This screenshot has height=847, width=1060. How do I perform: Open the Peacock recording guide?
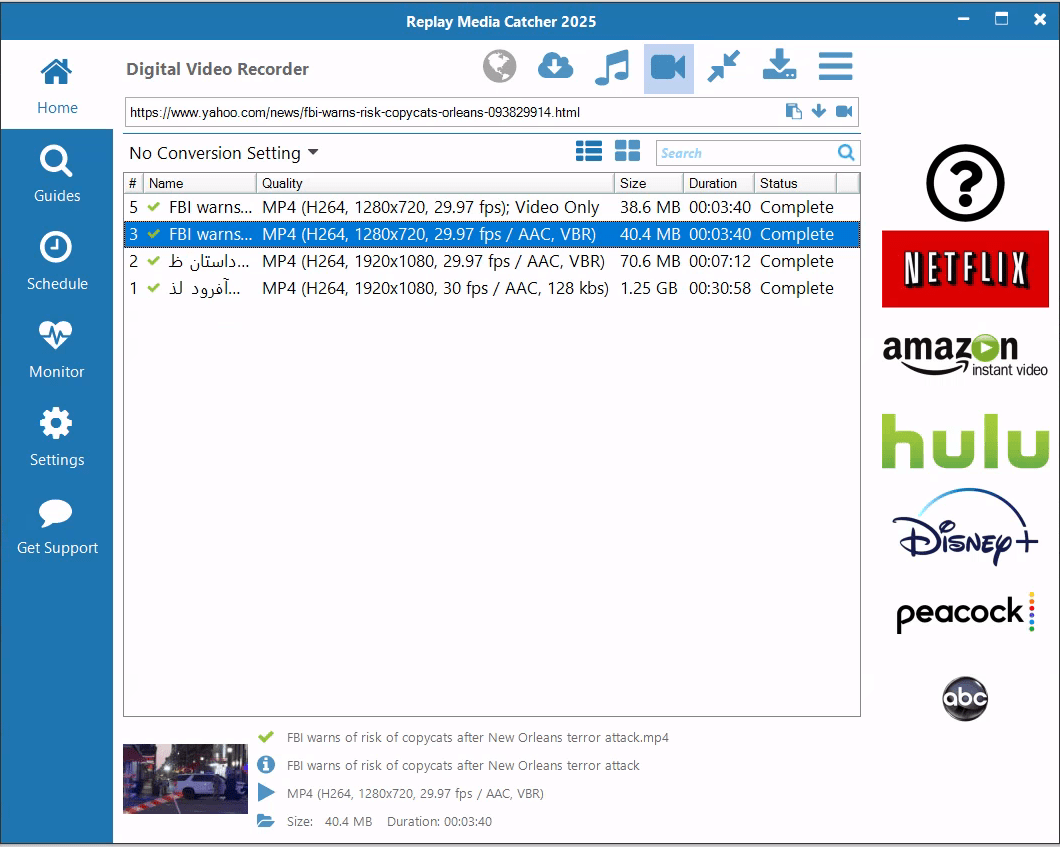pos(965,612)
